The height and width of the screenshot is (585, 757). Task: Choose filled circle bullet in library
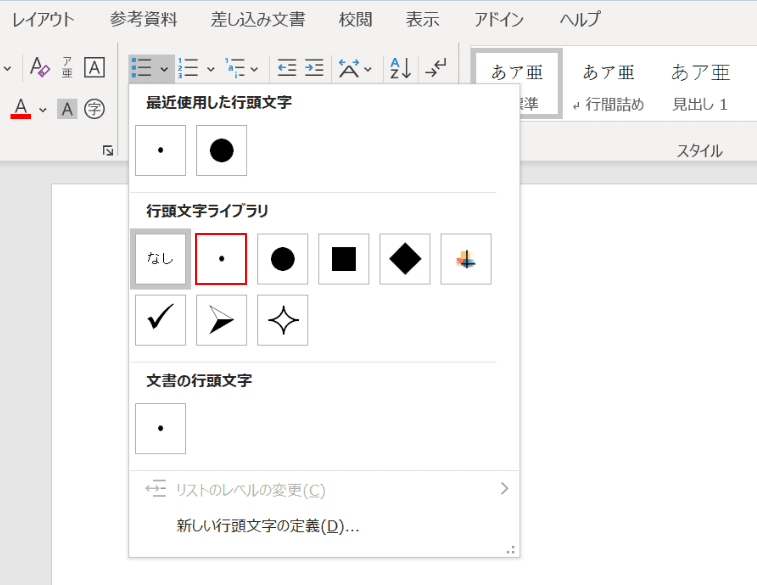282,259
